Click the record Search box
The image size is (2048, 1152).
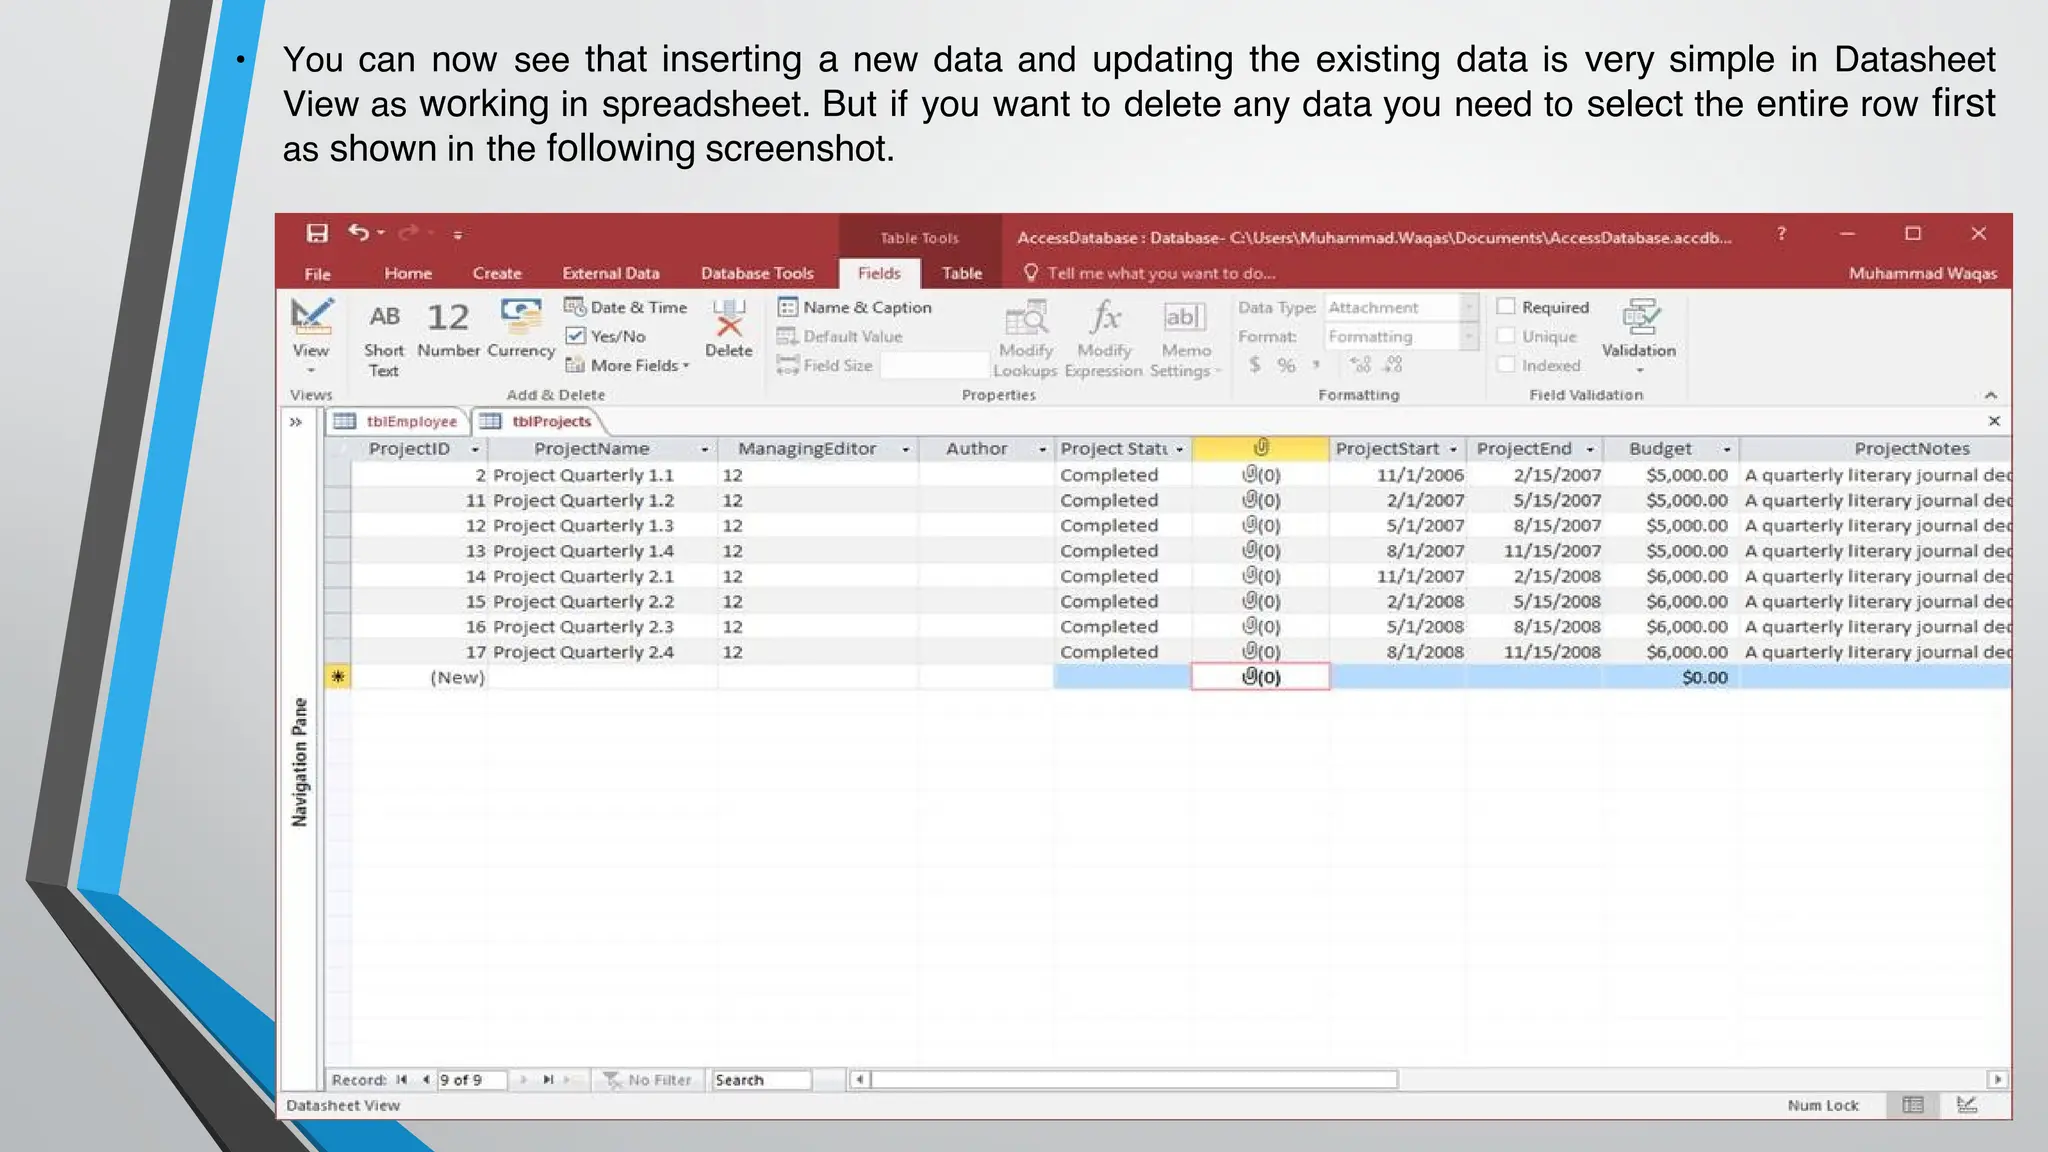761,1079
